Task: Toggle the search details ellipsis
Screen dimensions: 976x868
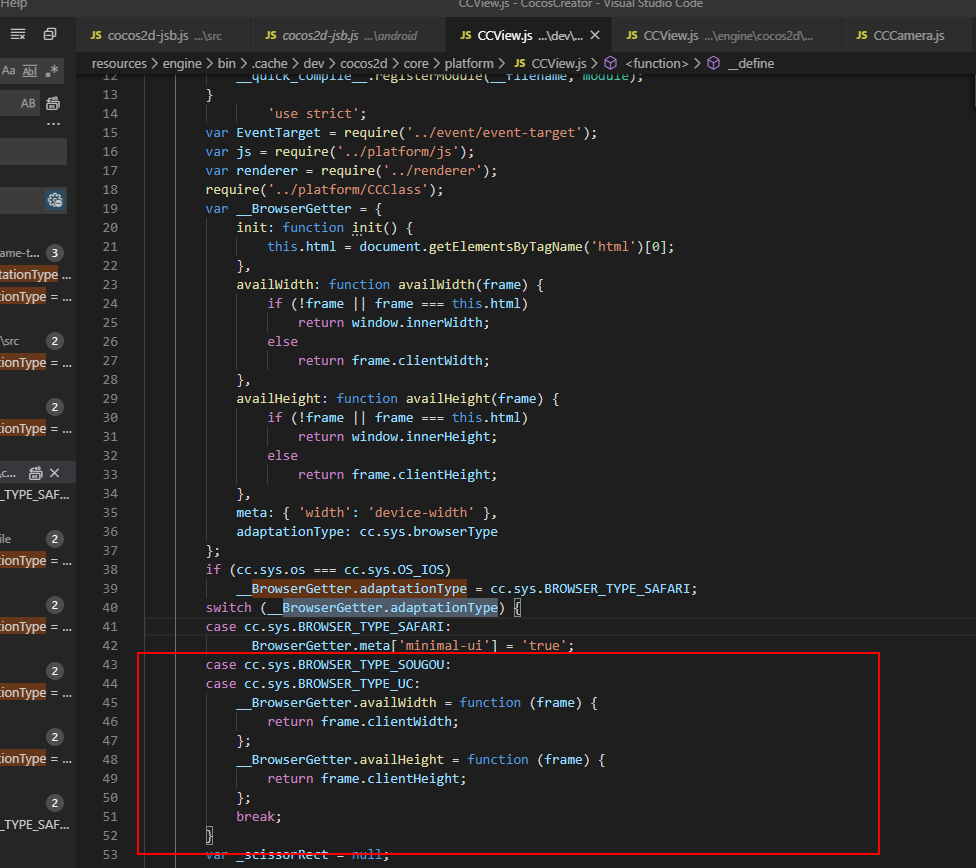Action: click(x=54, y=124)
